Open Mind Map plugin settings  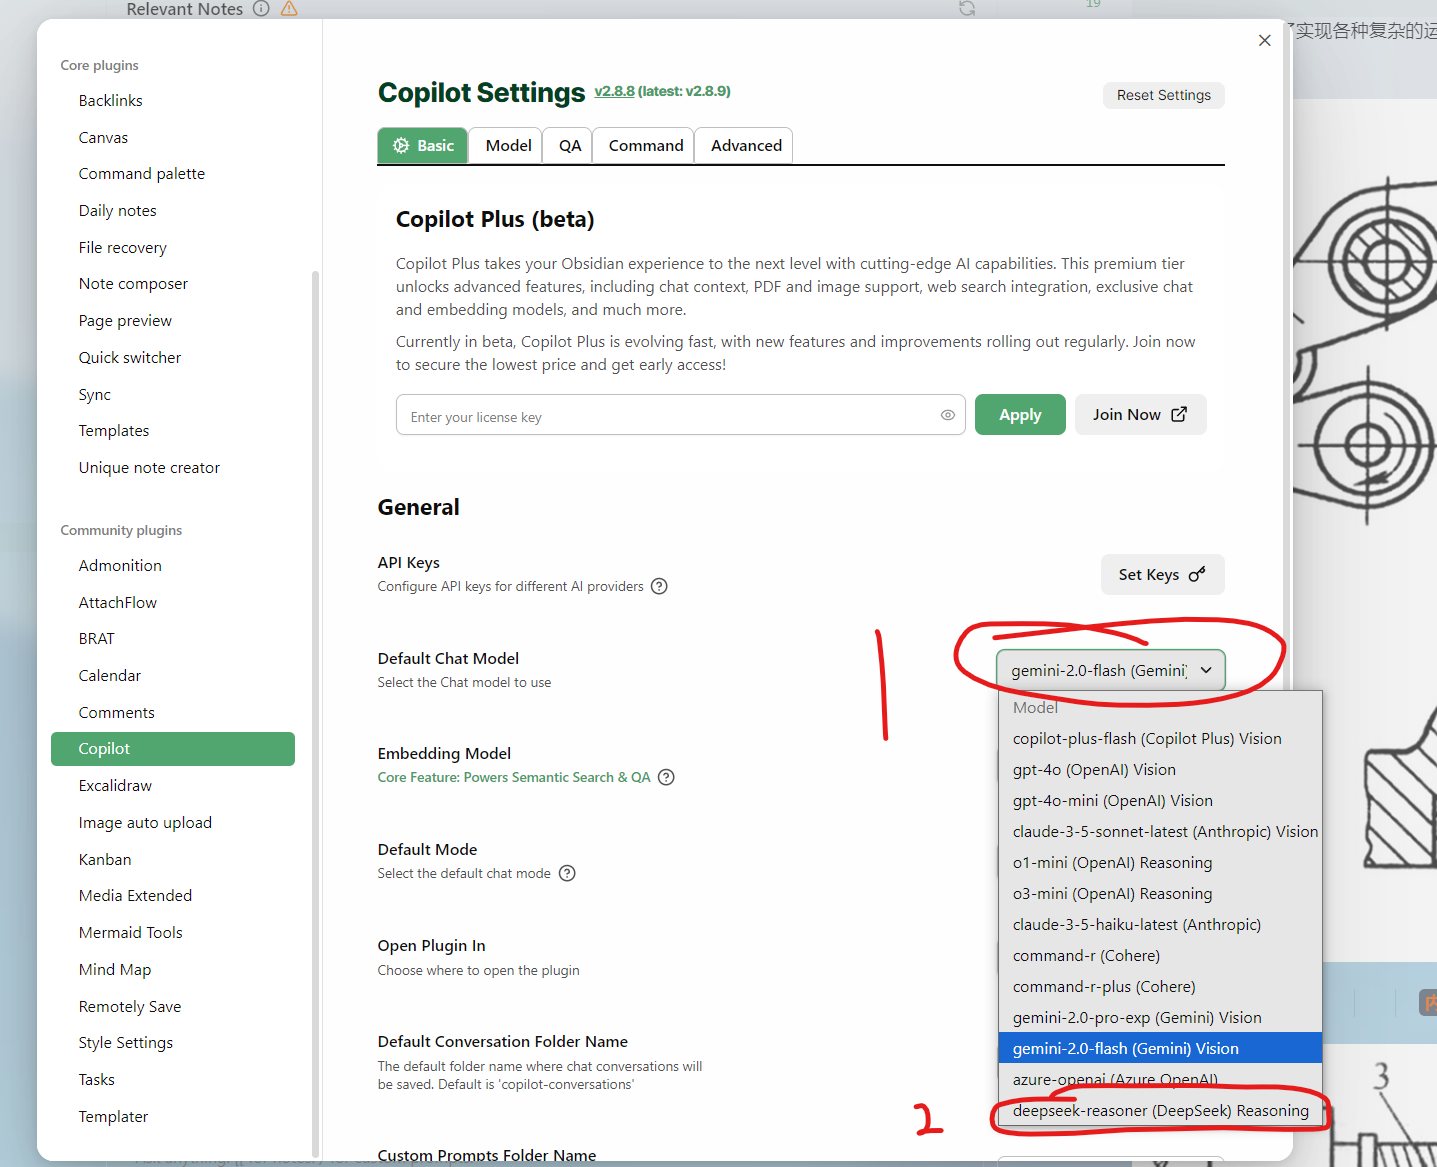point(173,970)
